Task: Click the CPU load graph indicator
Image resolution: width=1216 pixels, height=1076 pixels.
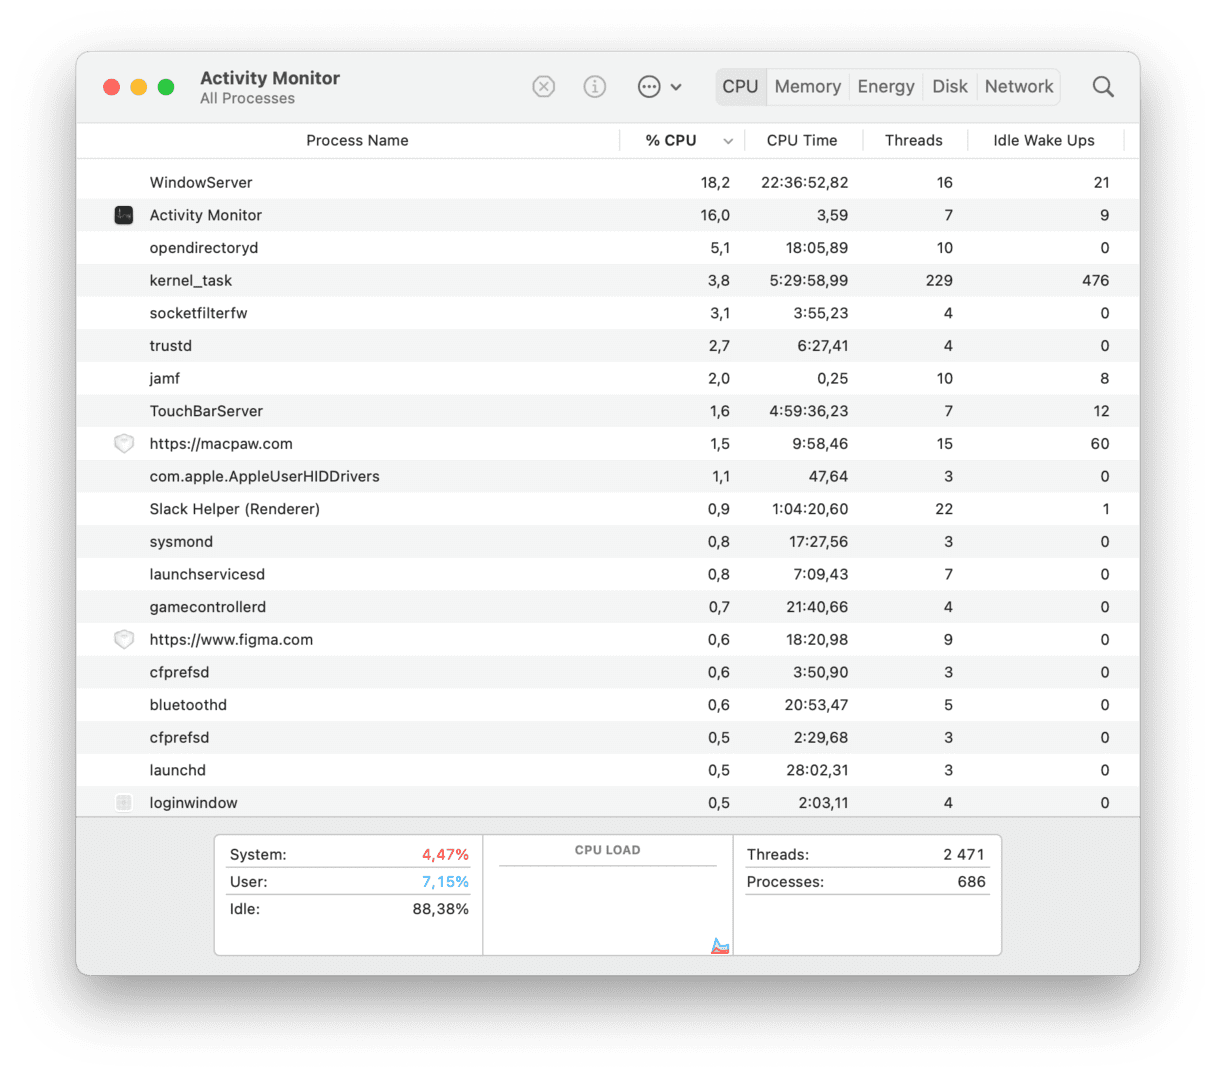Action: tap(720, 945)
